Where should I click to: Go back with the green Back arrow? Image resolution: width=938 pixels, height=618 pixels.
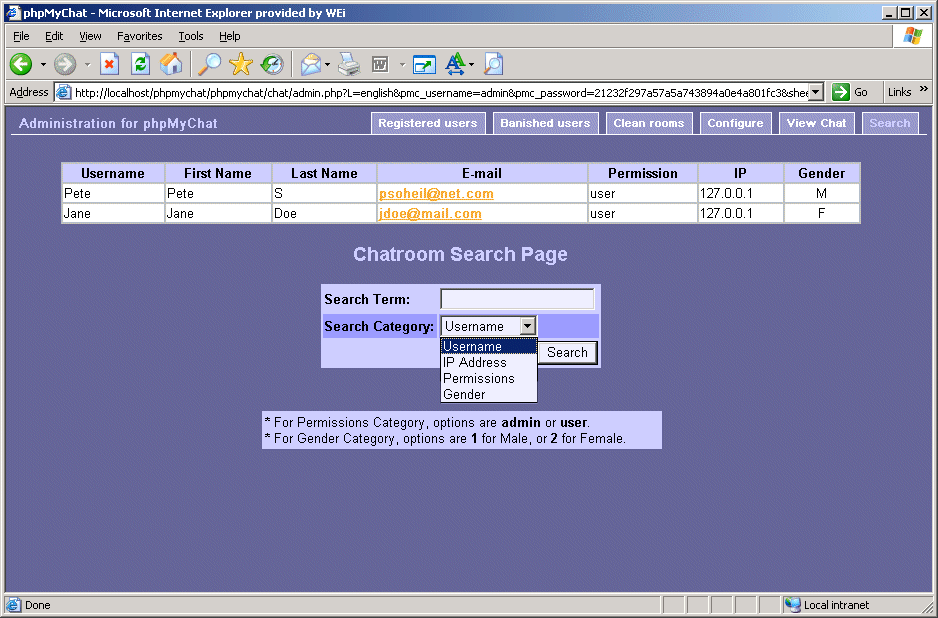[x=21, y=64]
